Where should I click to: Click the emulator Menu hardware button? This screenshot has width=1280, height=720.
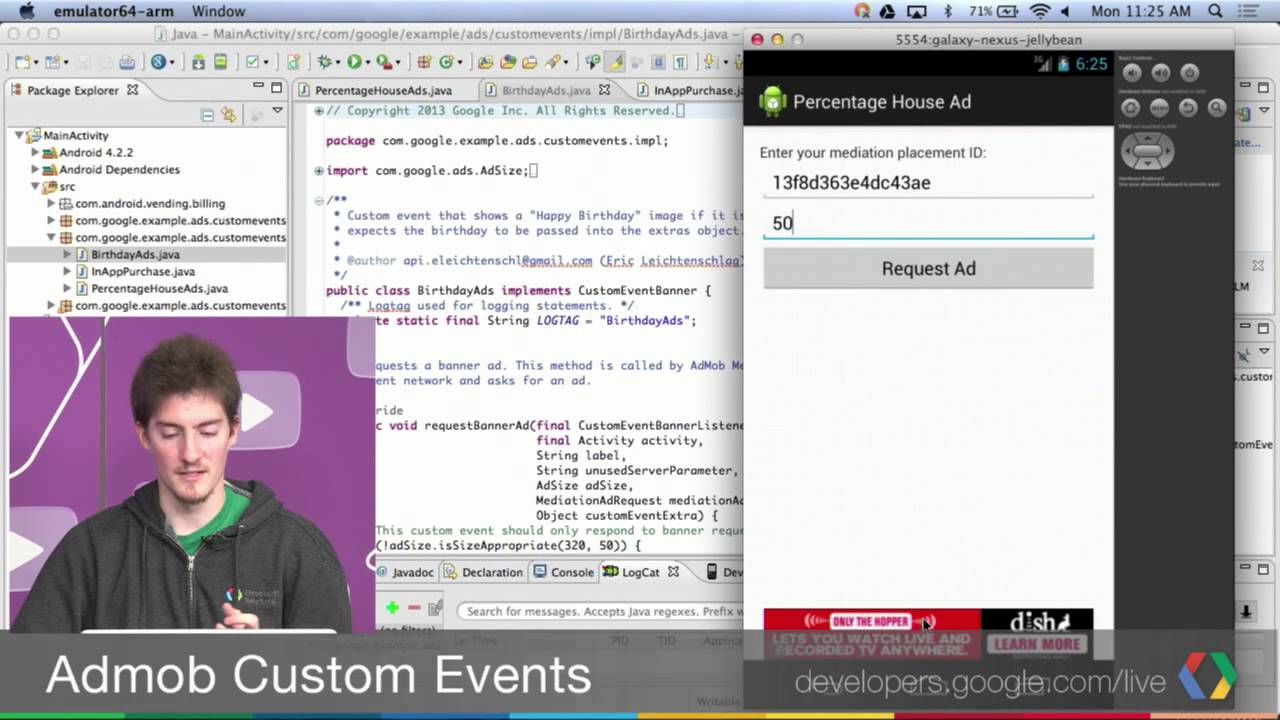(x=1159, y=107)
